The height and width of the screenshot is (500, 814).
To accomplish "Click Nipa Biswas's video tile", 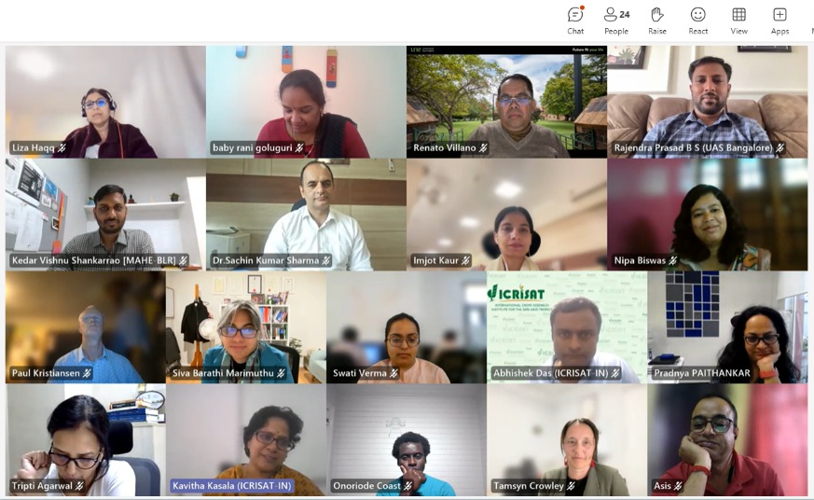I will click(708, 214).
